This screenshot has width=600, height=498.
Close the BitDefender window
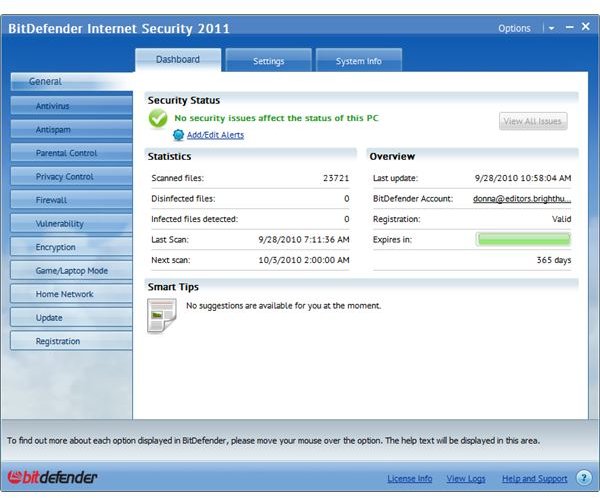585,26
